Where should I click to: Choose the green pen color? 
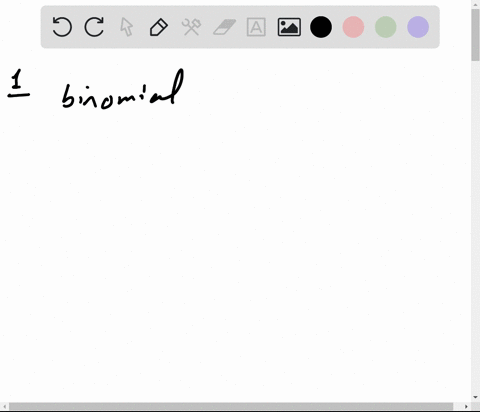[x=386, y=27]
